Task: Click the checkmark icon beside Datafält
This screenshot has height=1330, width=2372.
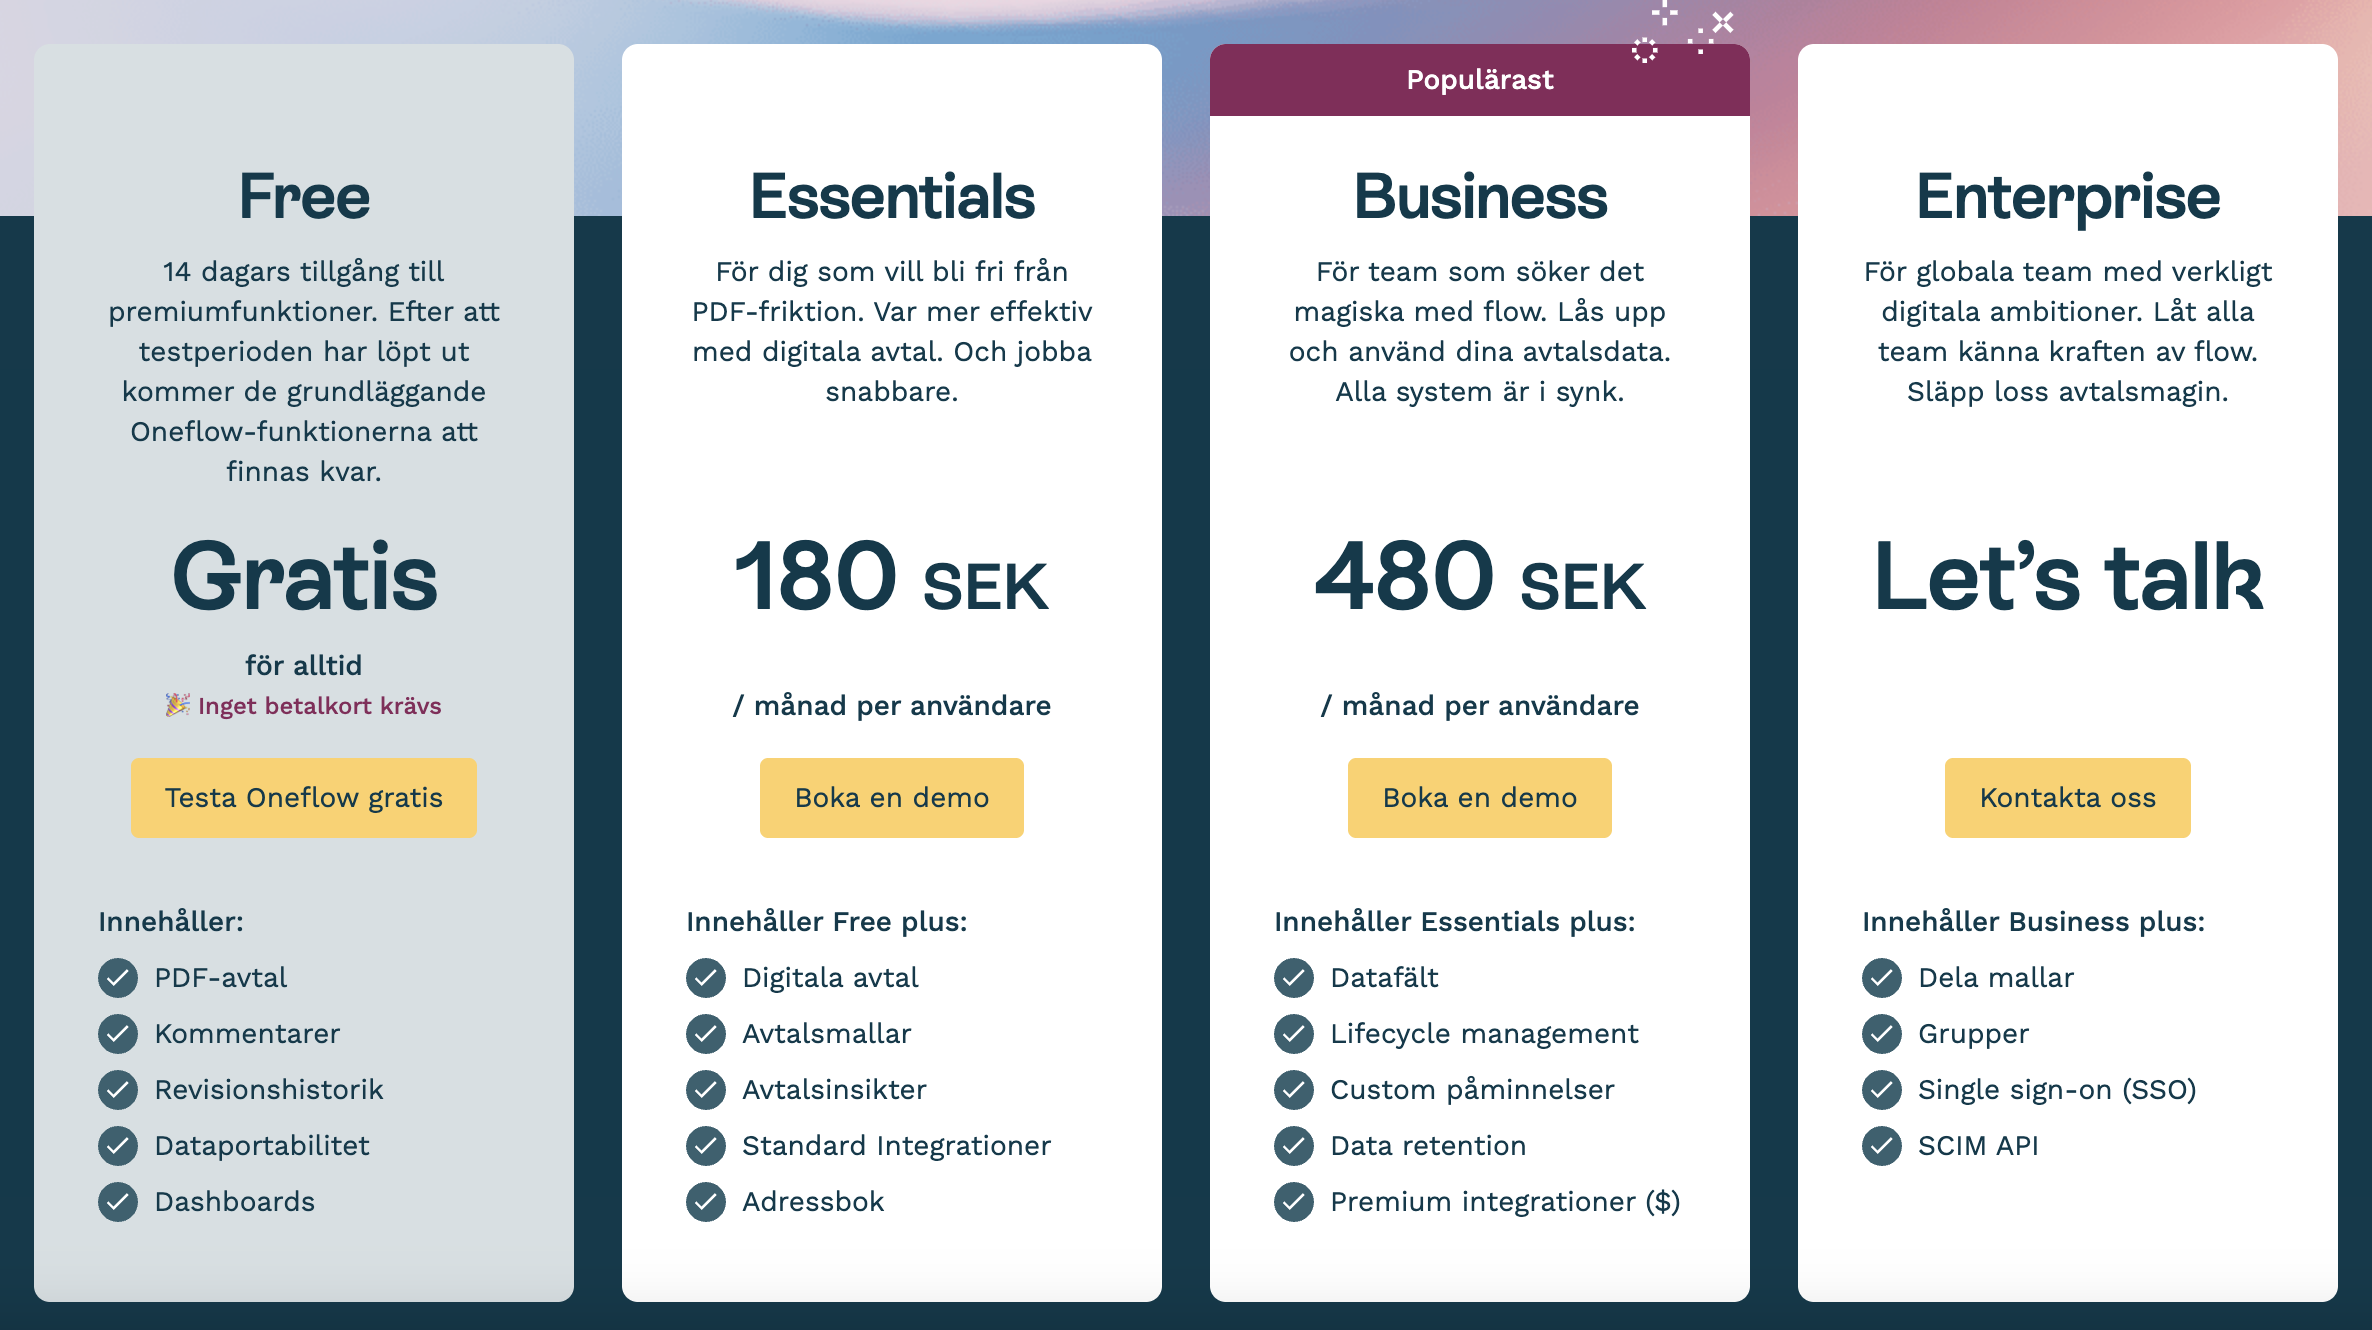Action: click(1294, 978)
